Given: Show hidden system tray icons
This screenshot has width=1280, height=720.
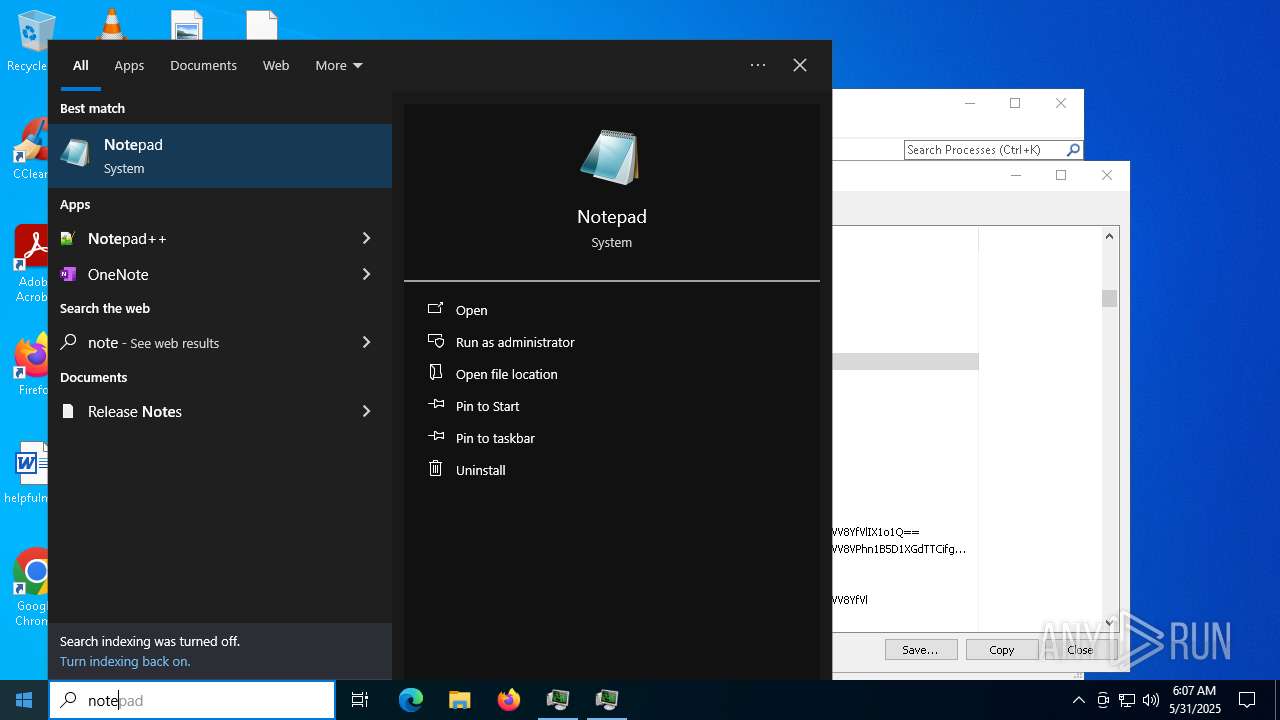Looking at the screenshot, I should [1078, 700].
